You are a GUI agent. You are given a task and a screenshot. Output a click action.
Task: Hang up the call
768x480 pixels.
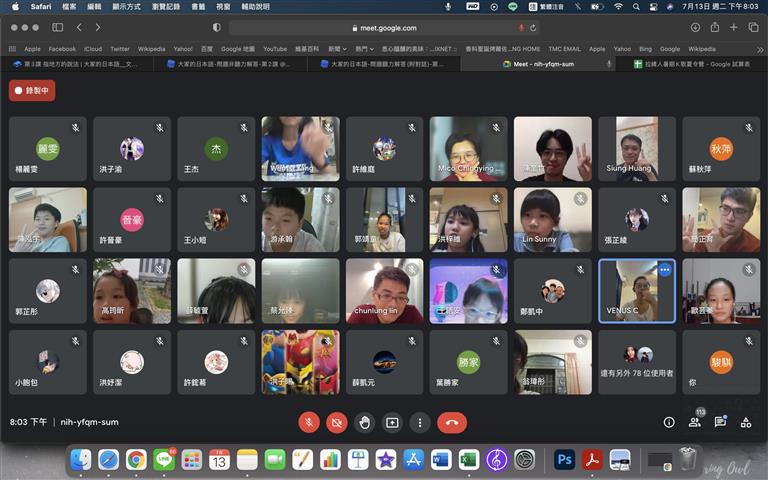(x=452, y=422)
